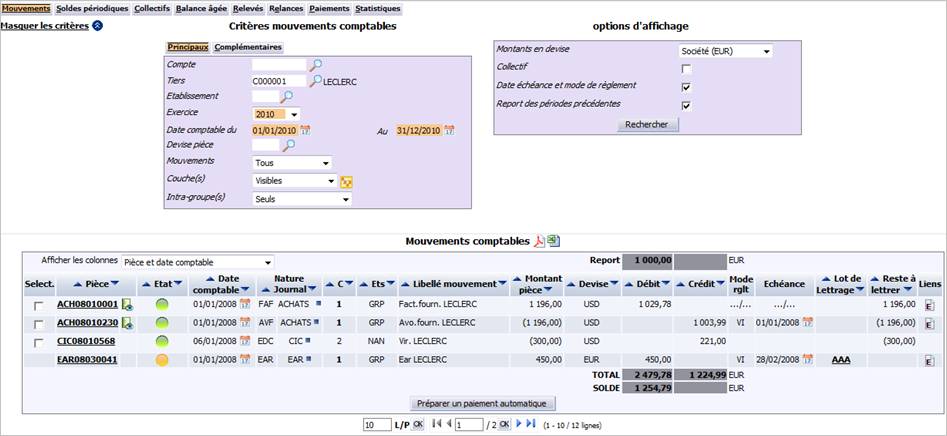View document icon beside ACH08010001

point(127,306)
